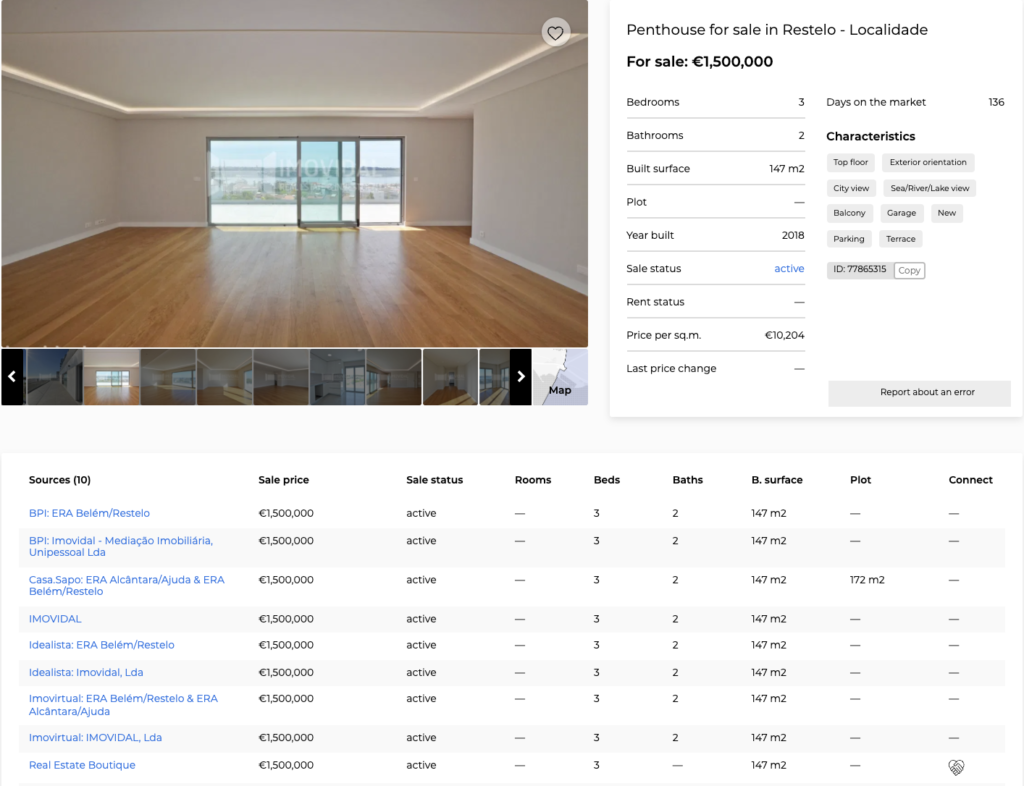Open the Map thumbnail
The image size is (1024, 786).
pos(560,377)
